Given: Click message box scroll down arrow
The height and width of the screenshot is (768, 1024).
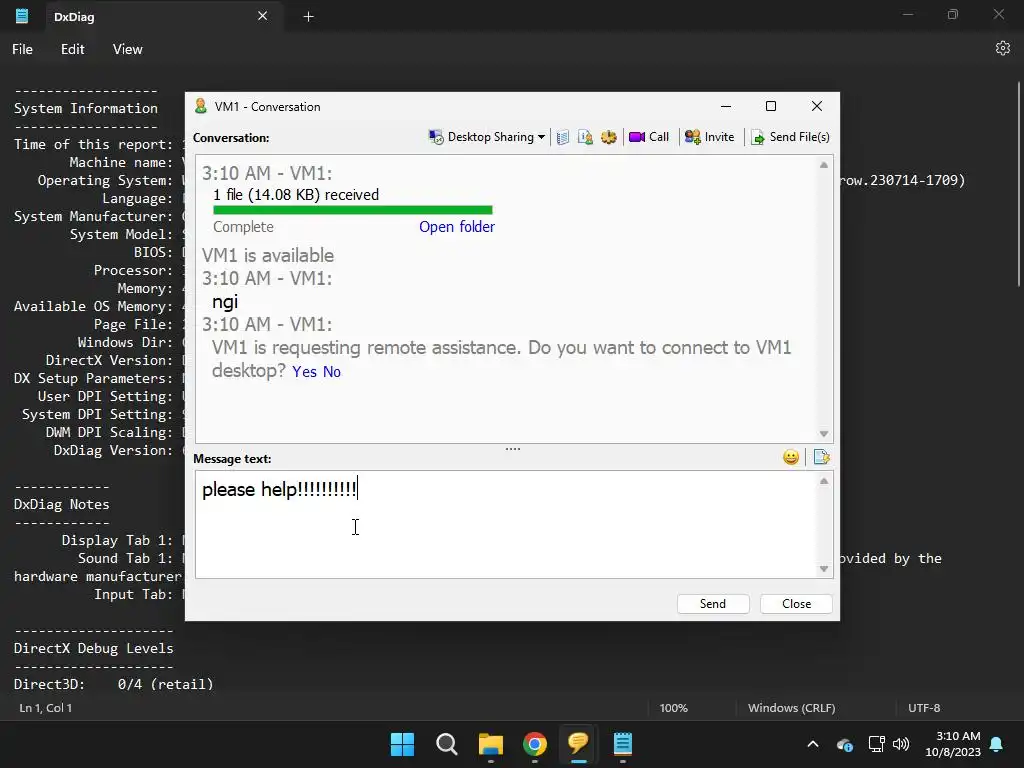Looking at the screenshot, I should click(824, 569).
